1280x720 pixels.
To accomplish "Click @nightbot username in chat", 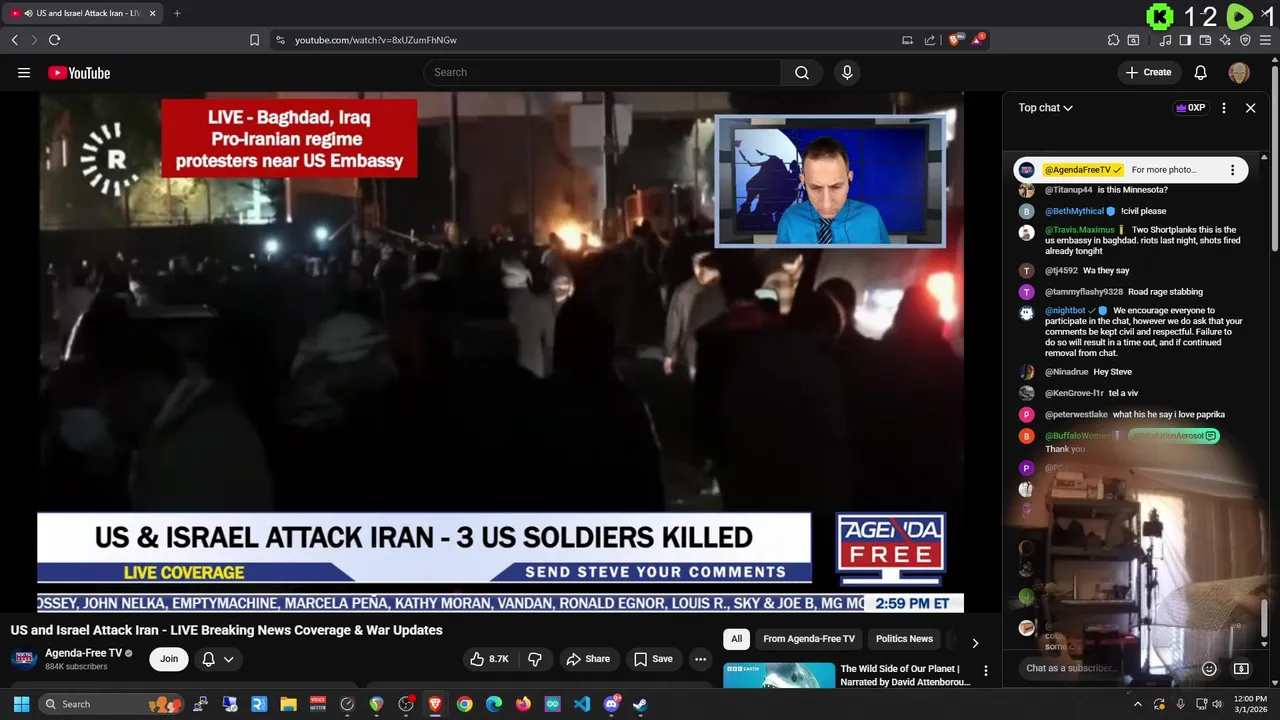I will [x=1065, y=311].
